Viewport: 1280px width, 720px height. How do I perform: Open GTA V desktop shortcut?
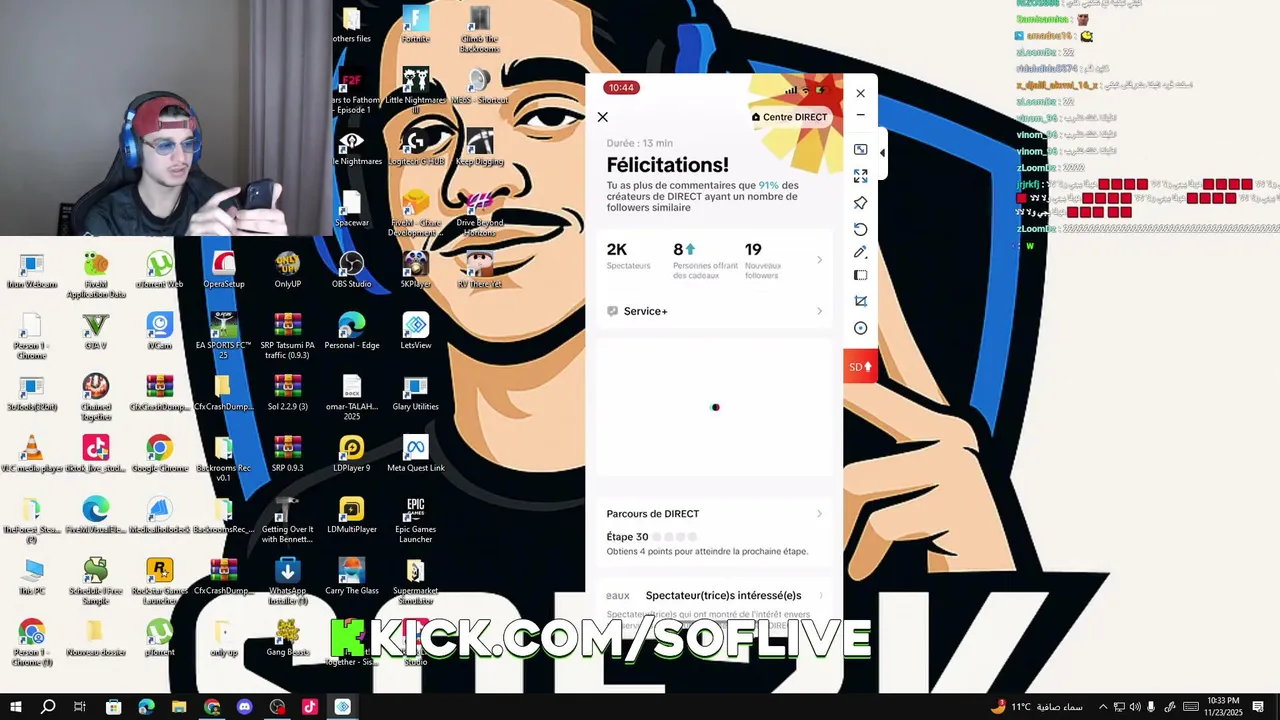(x=95, y=331)
